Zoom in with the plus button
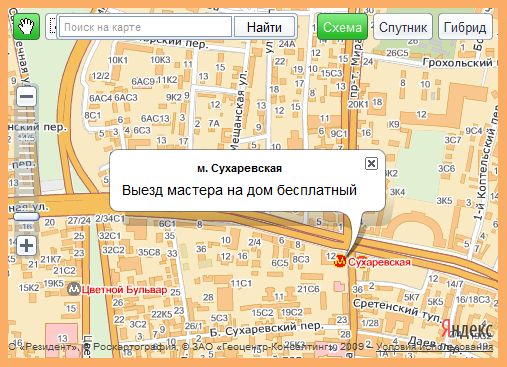The width and height of the screenshot is (507, 367). click(x=26, y=246)
